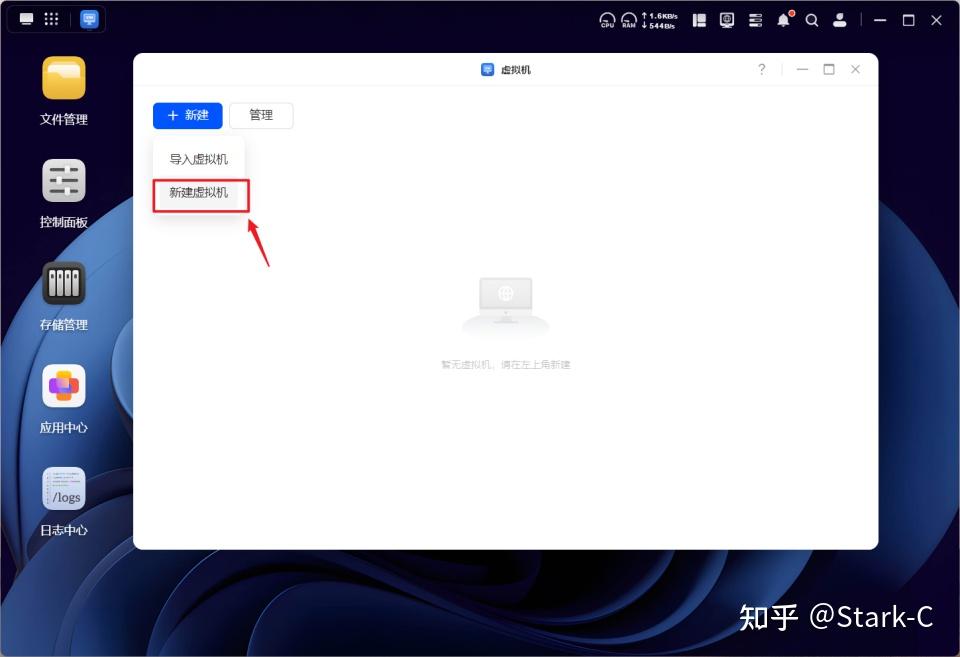
Task: Close the outer desktop client window
Action: click(936, 20)
